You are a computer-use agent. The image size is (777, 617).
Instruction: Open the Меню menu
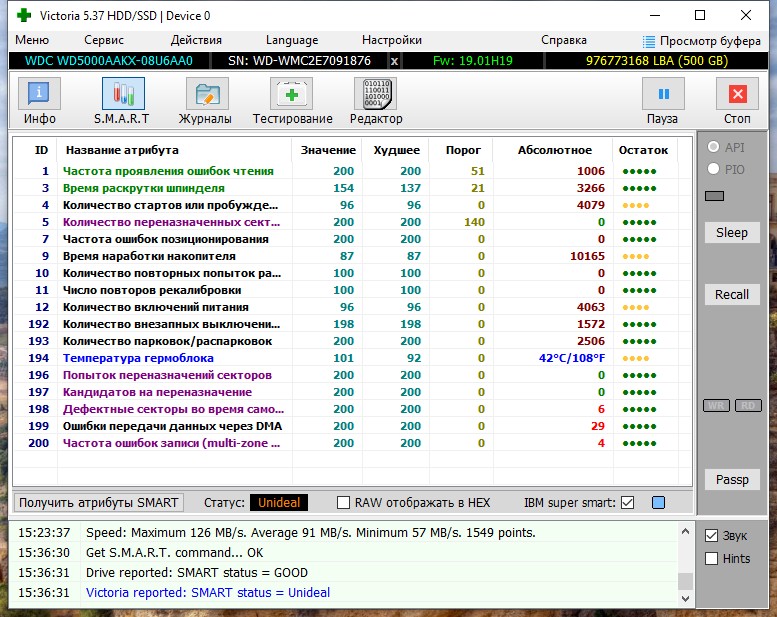tap(32, 40)
